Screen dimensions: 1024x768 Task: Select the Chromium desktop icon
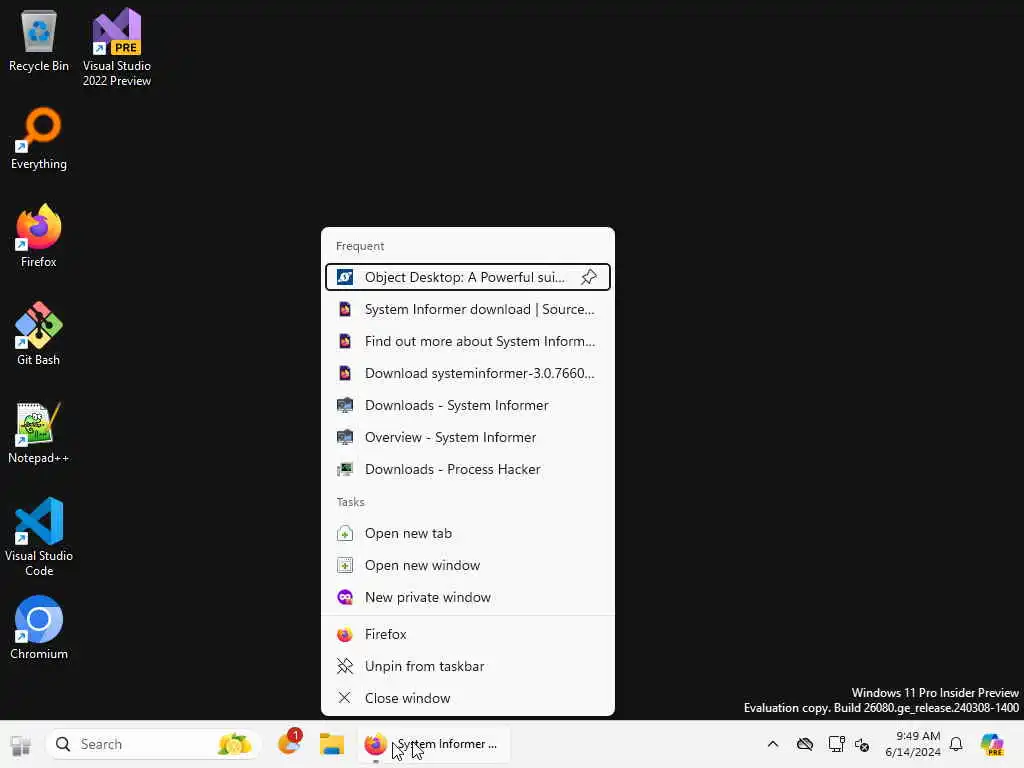(39, 628)
